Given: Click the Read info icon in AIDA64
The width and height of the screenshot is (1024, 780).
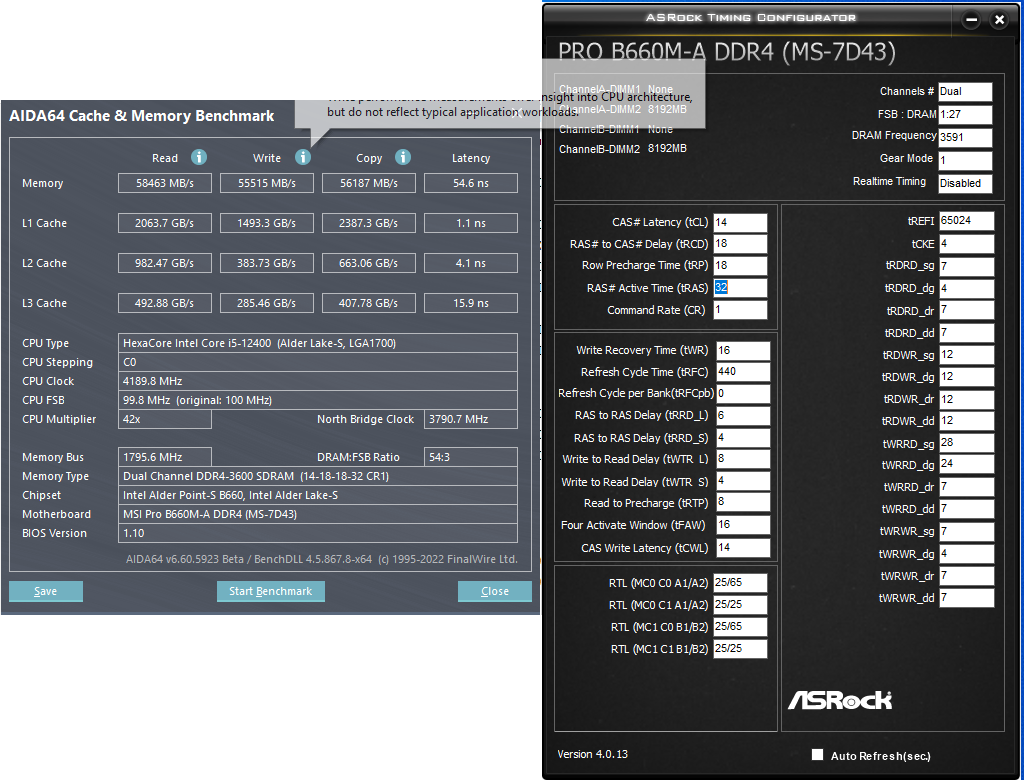Looking at the screenshot, I should click(x=199, y=157).
